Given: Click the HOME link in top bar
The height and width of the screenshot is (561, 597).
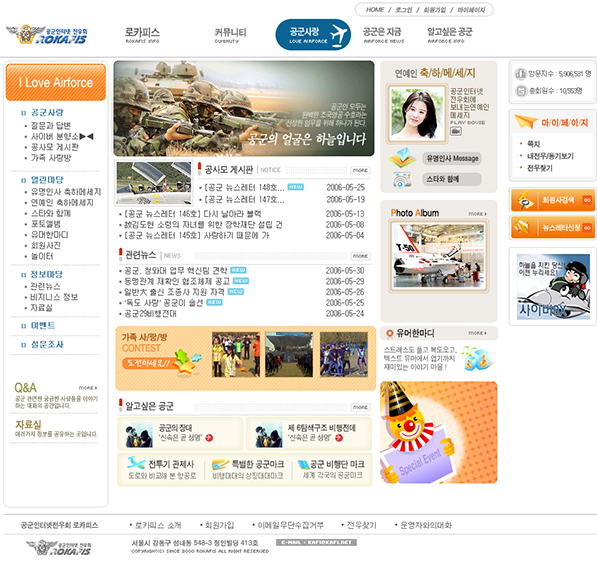Looking at the screenshot, I should (375, 10).
